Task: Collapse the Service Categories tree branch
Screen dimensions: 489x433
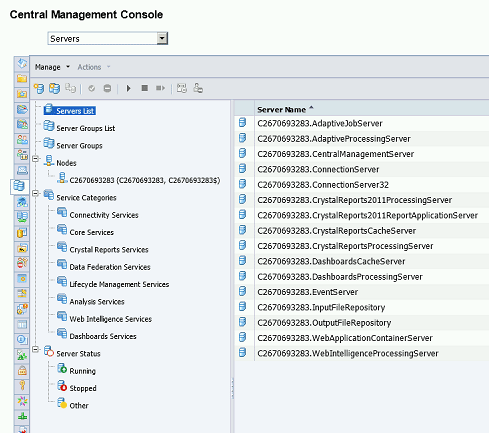Action: click(36, 194)
